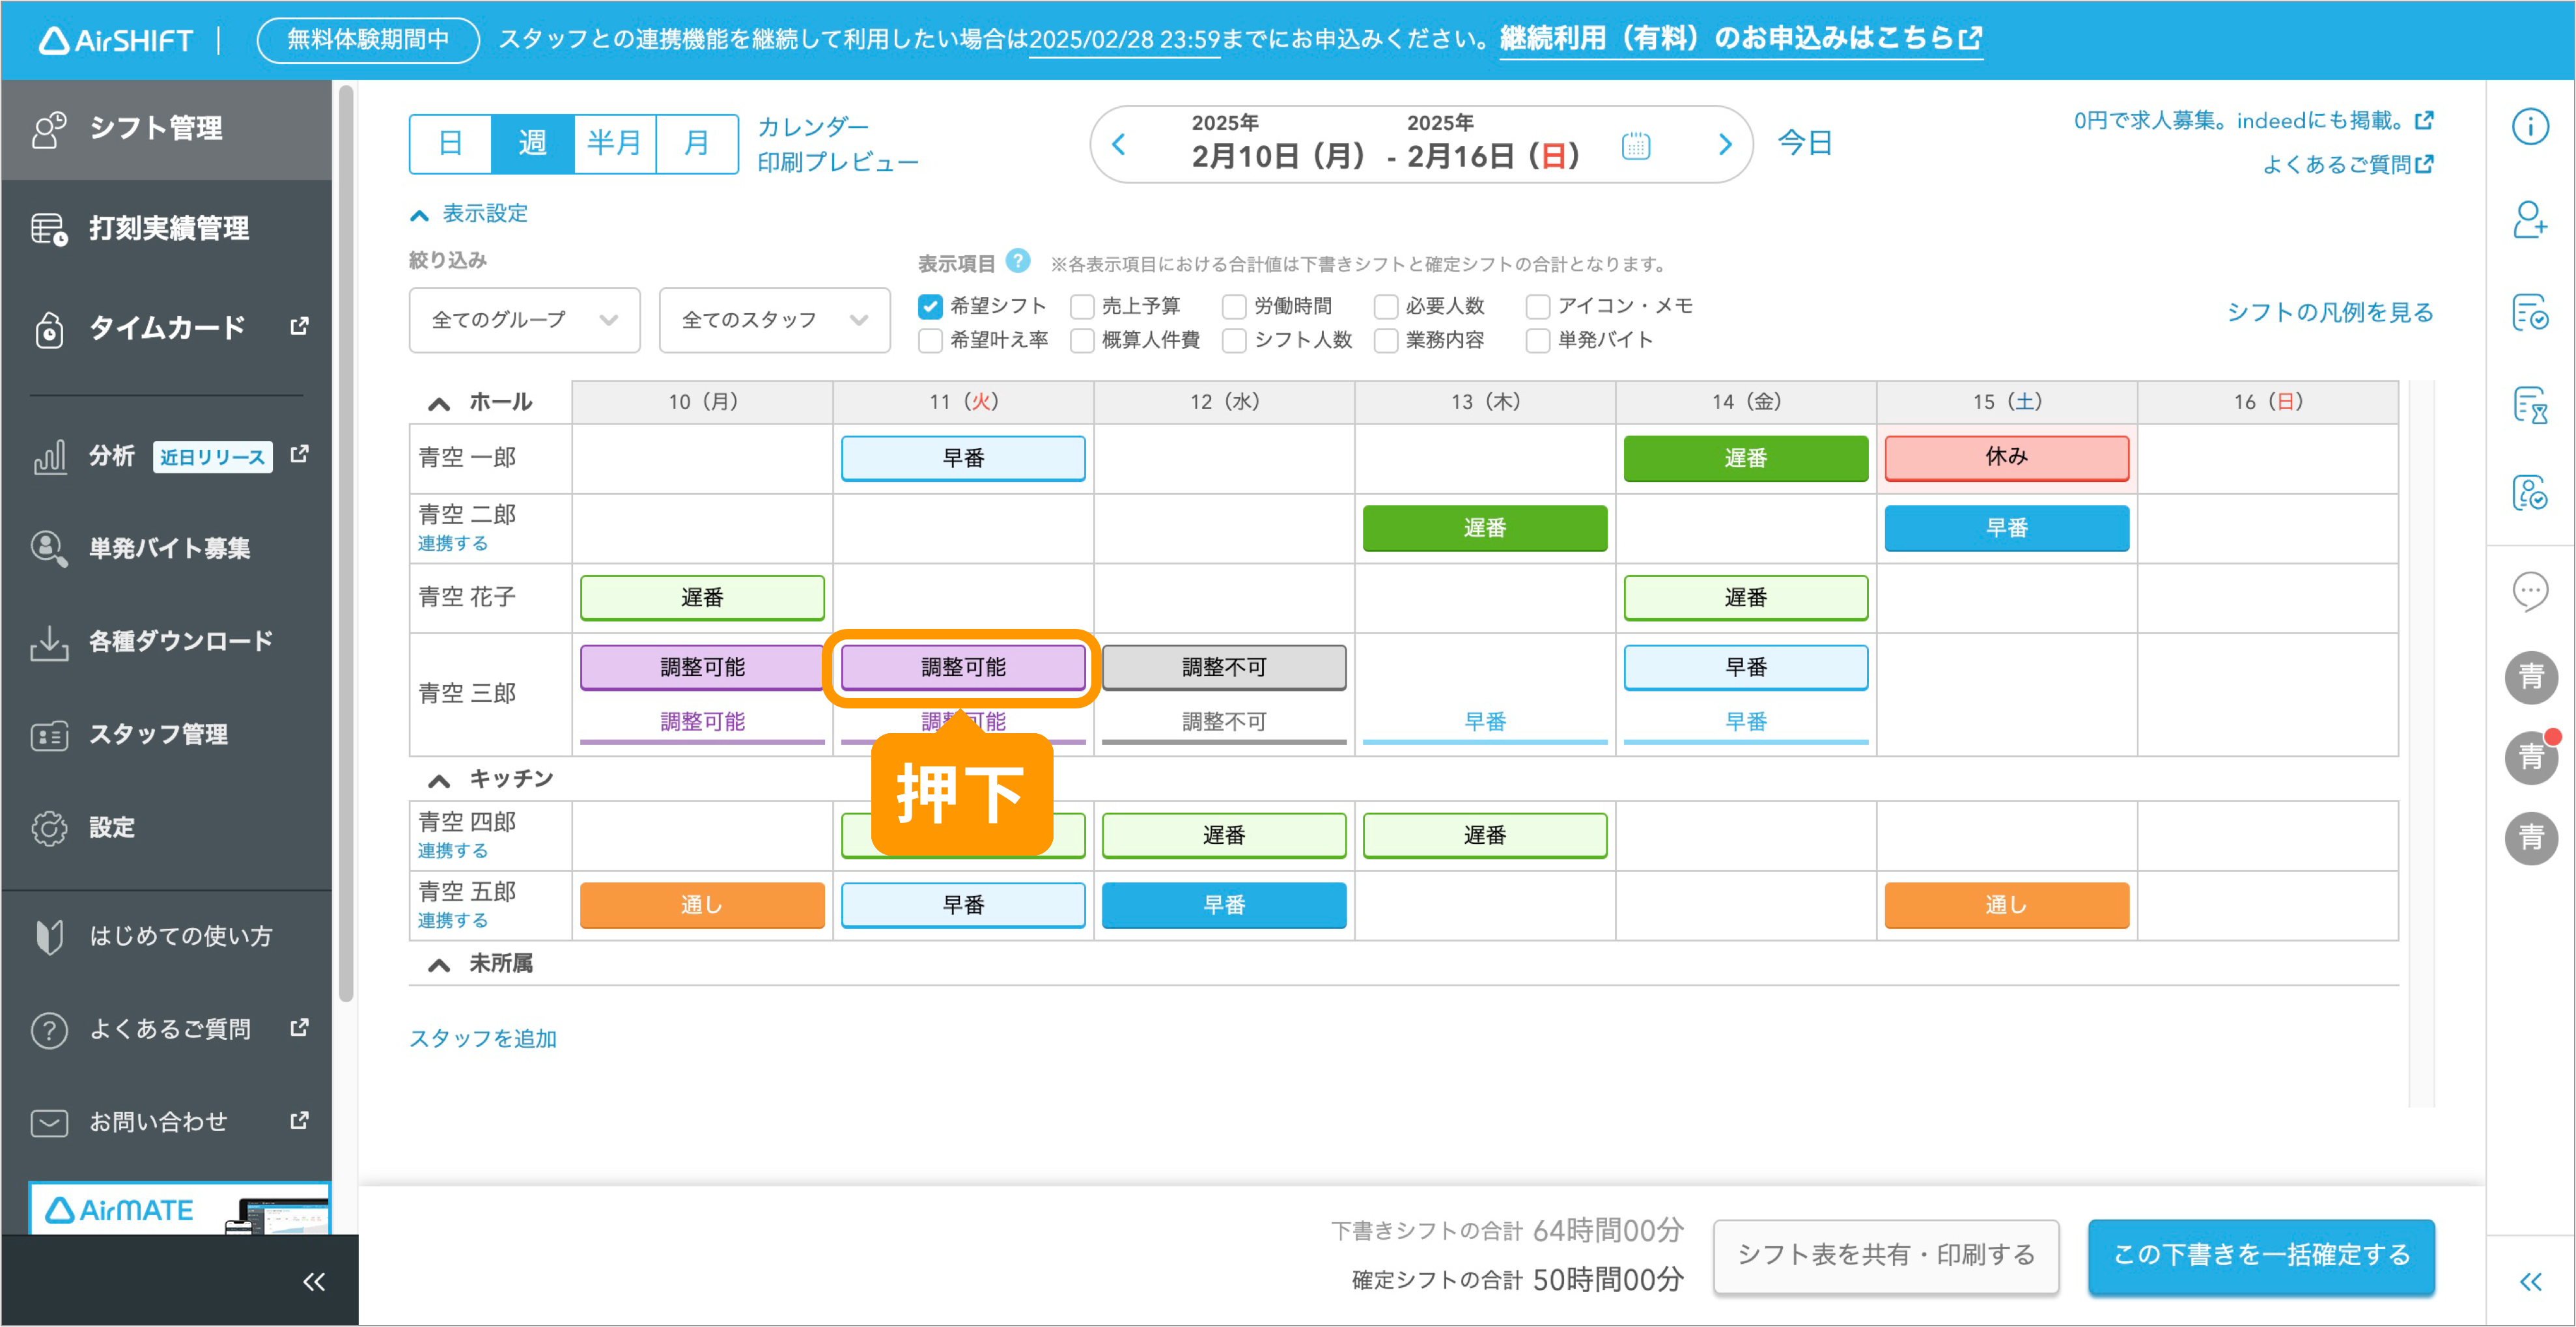Click the 0円で求人募集 indeed link
Screen dimensions: 2576x1327
[2253, 121]
